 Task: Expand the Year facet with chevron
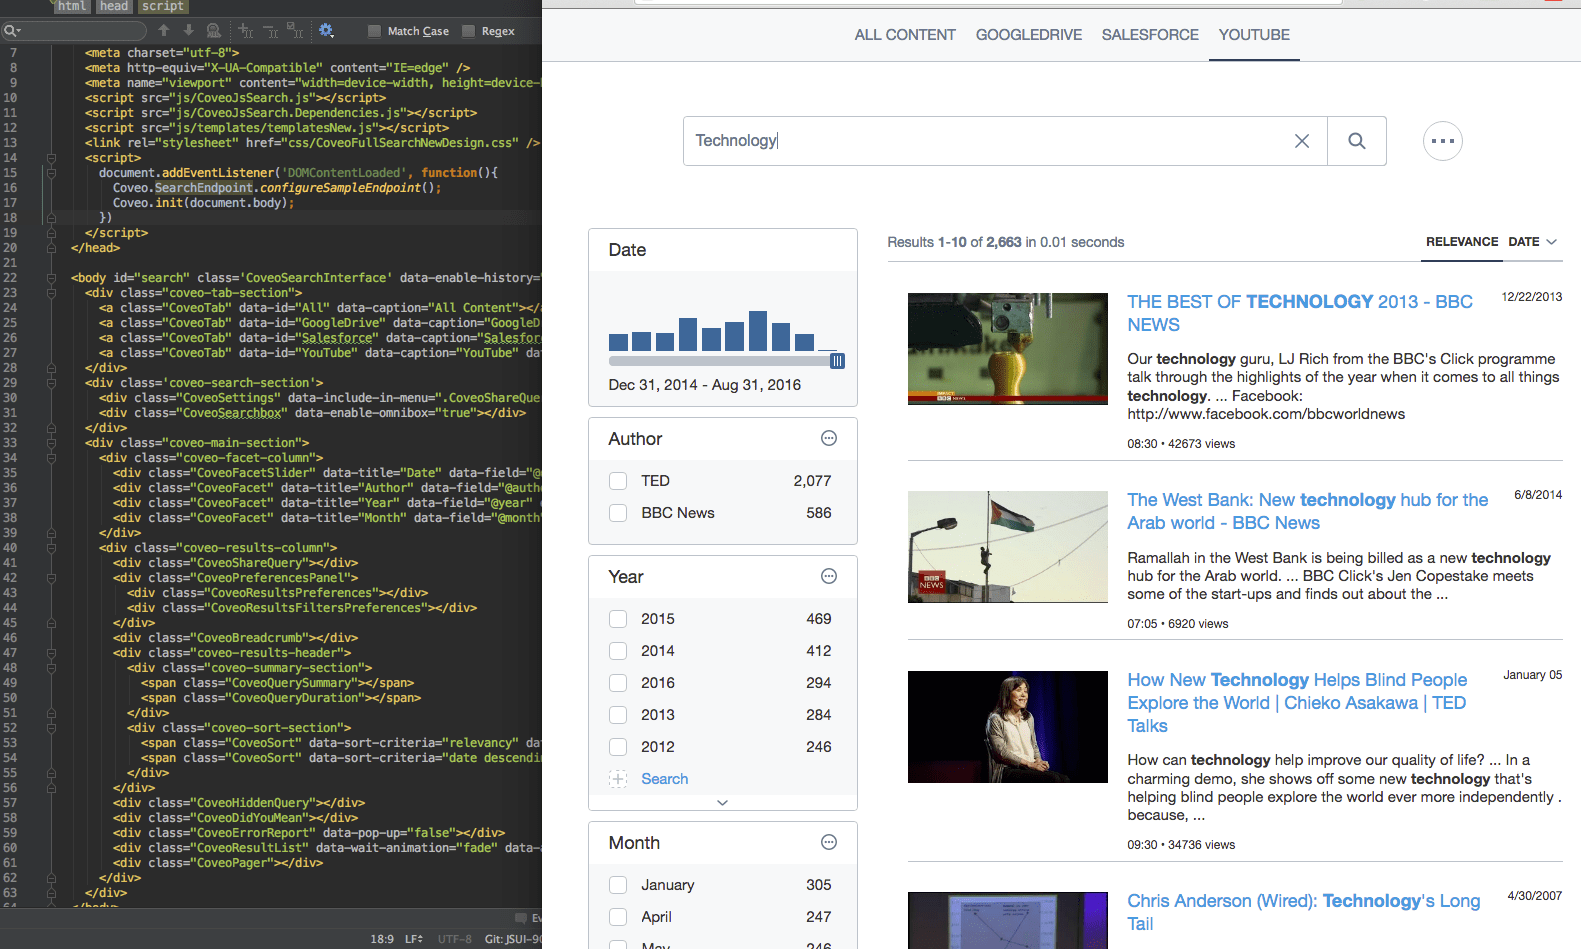(722, 802)
